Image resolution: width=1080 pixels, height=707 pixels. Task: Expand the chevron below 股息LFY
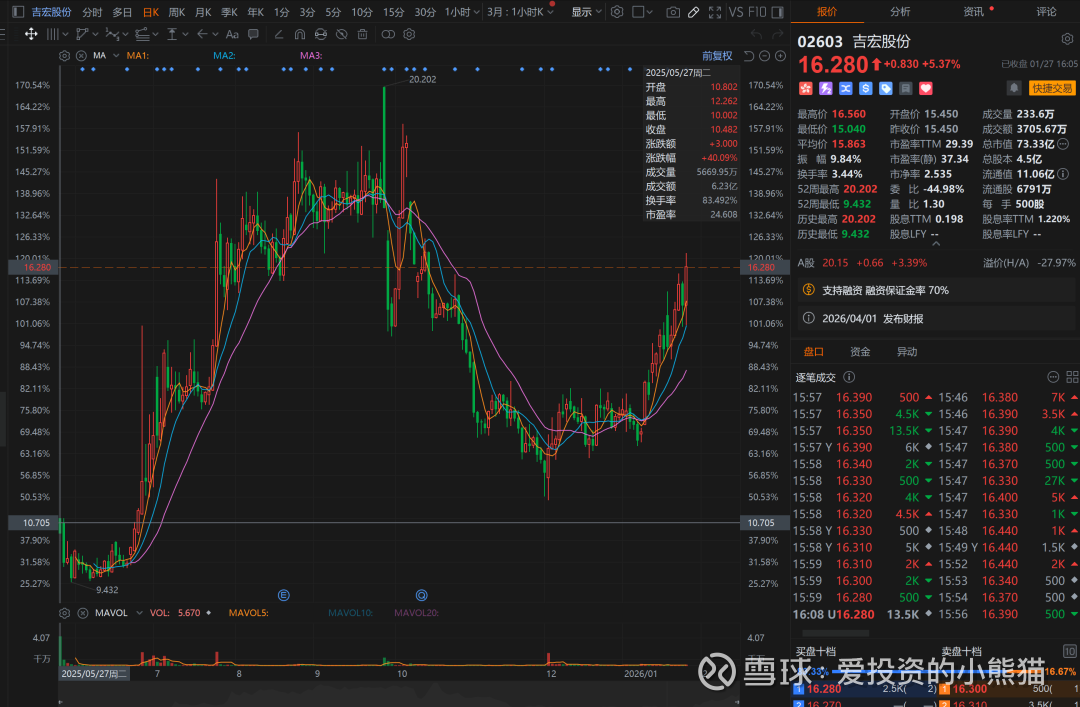point(935,243)
